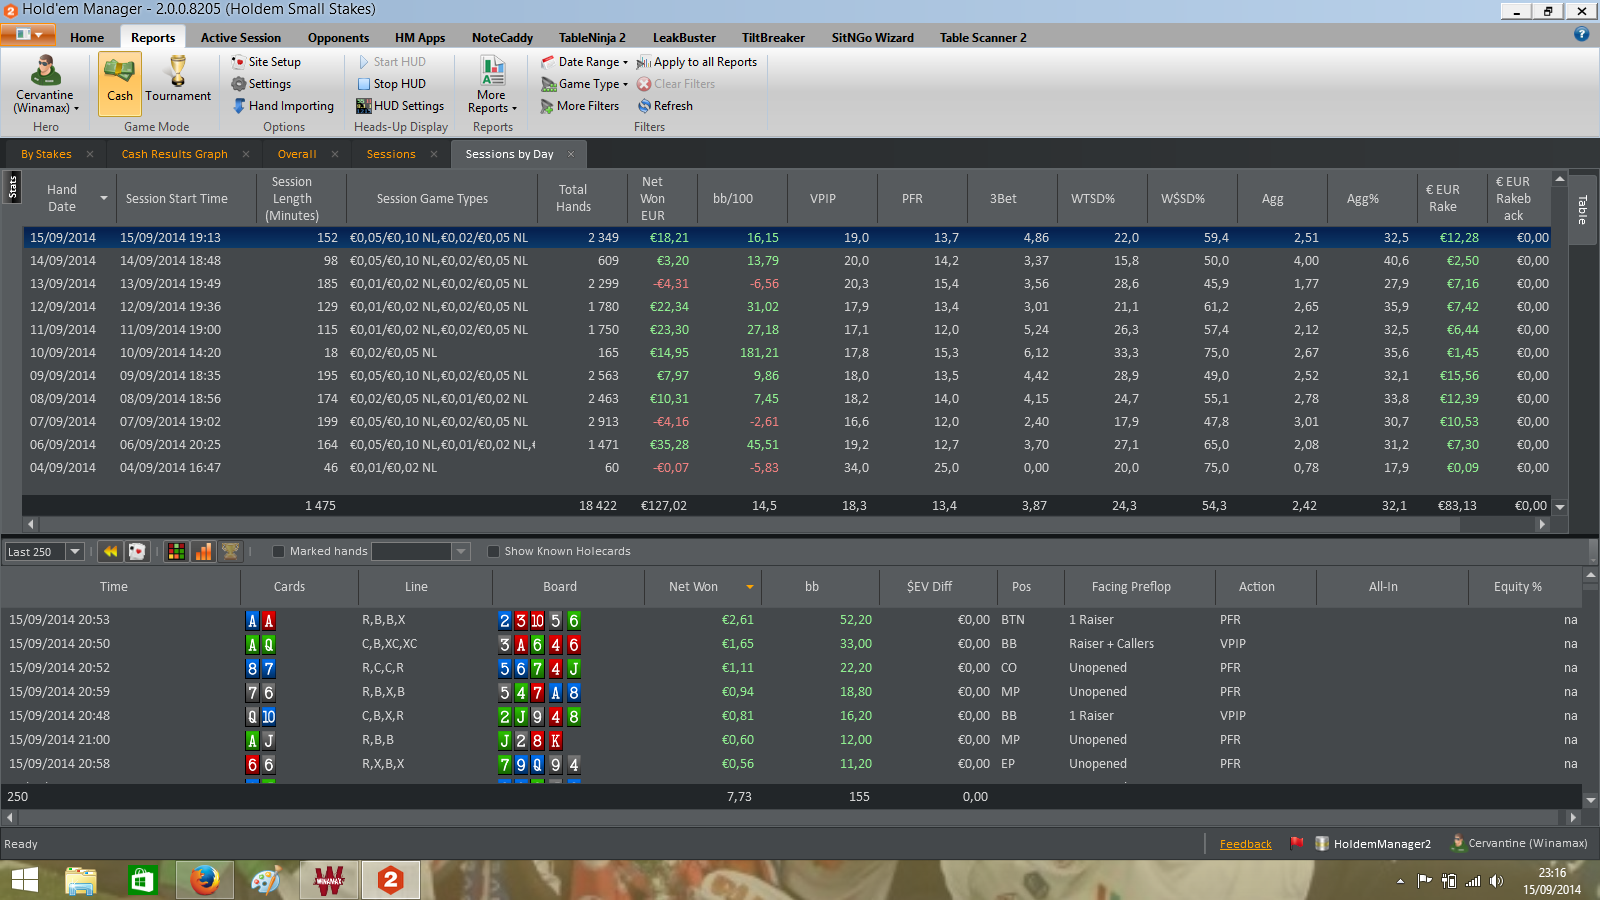Image resolution: width=1600 pixels, height=900 pixels.
Task: Expand the Table side panel
Action: 1582,210
